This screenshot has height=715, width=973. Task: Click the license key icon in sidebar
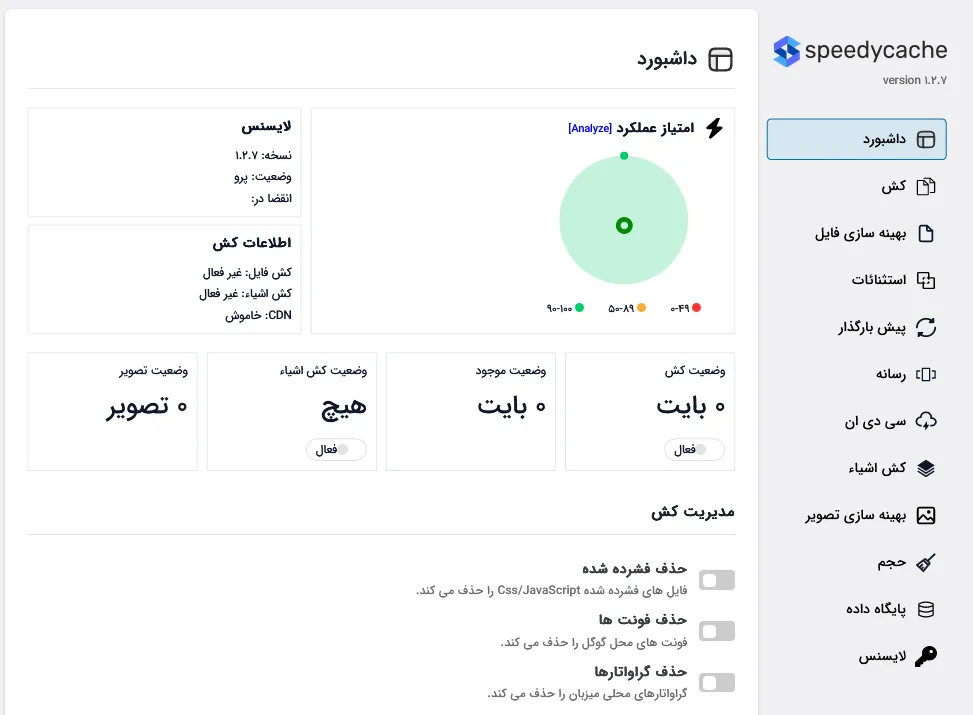pos(926,656)
